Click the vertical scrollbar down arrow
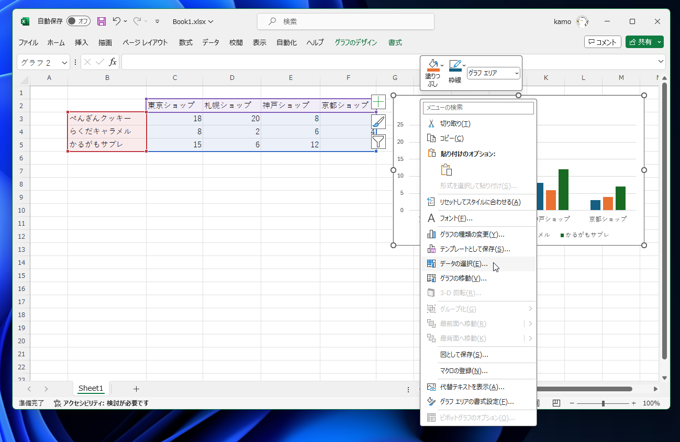680x442 pixels. coord(664,378)
